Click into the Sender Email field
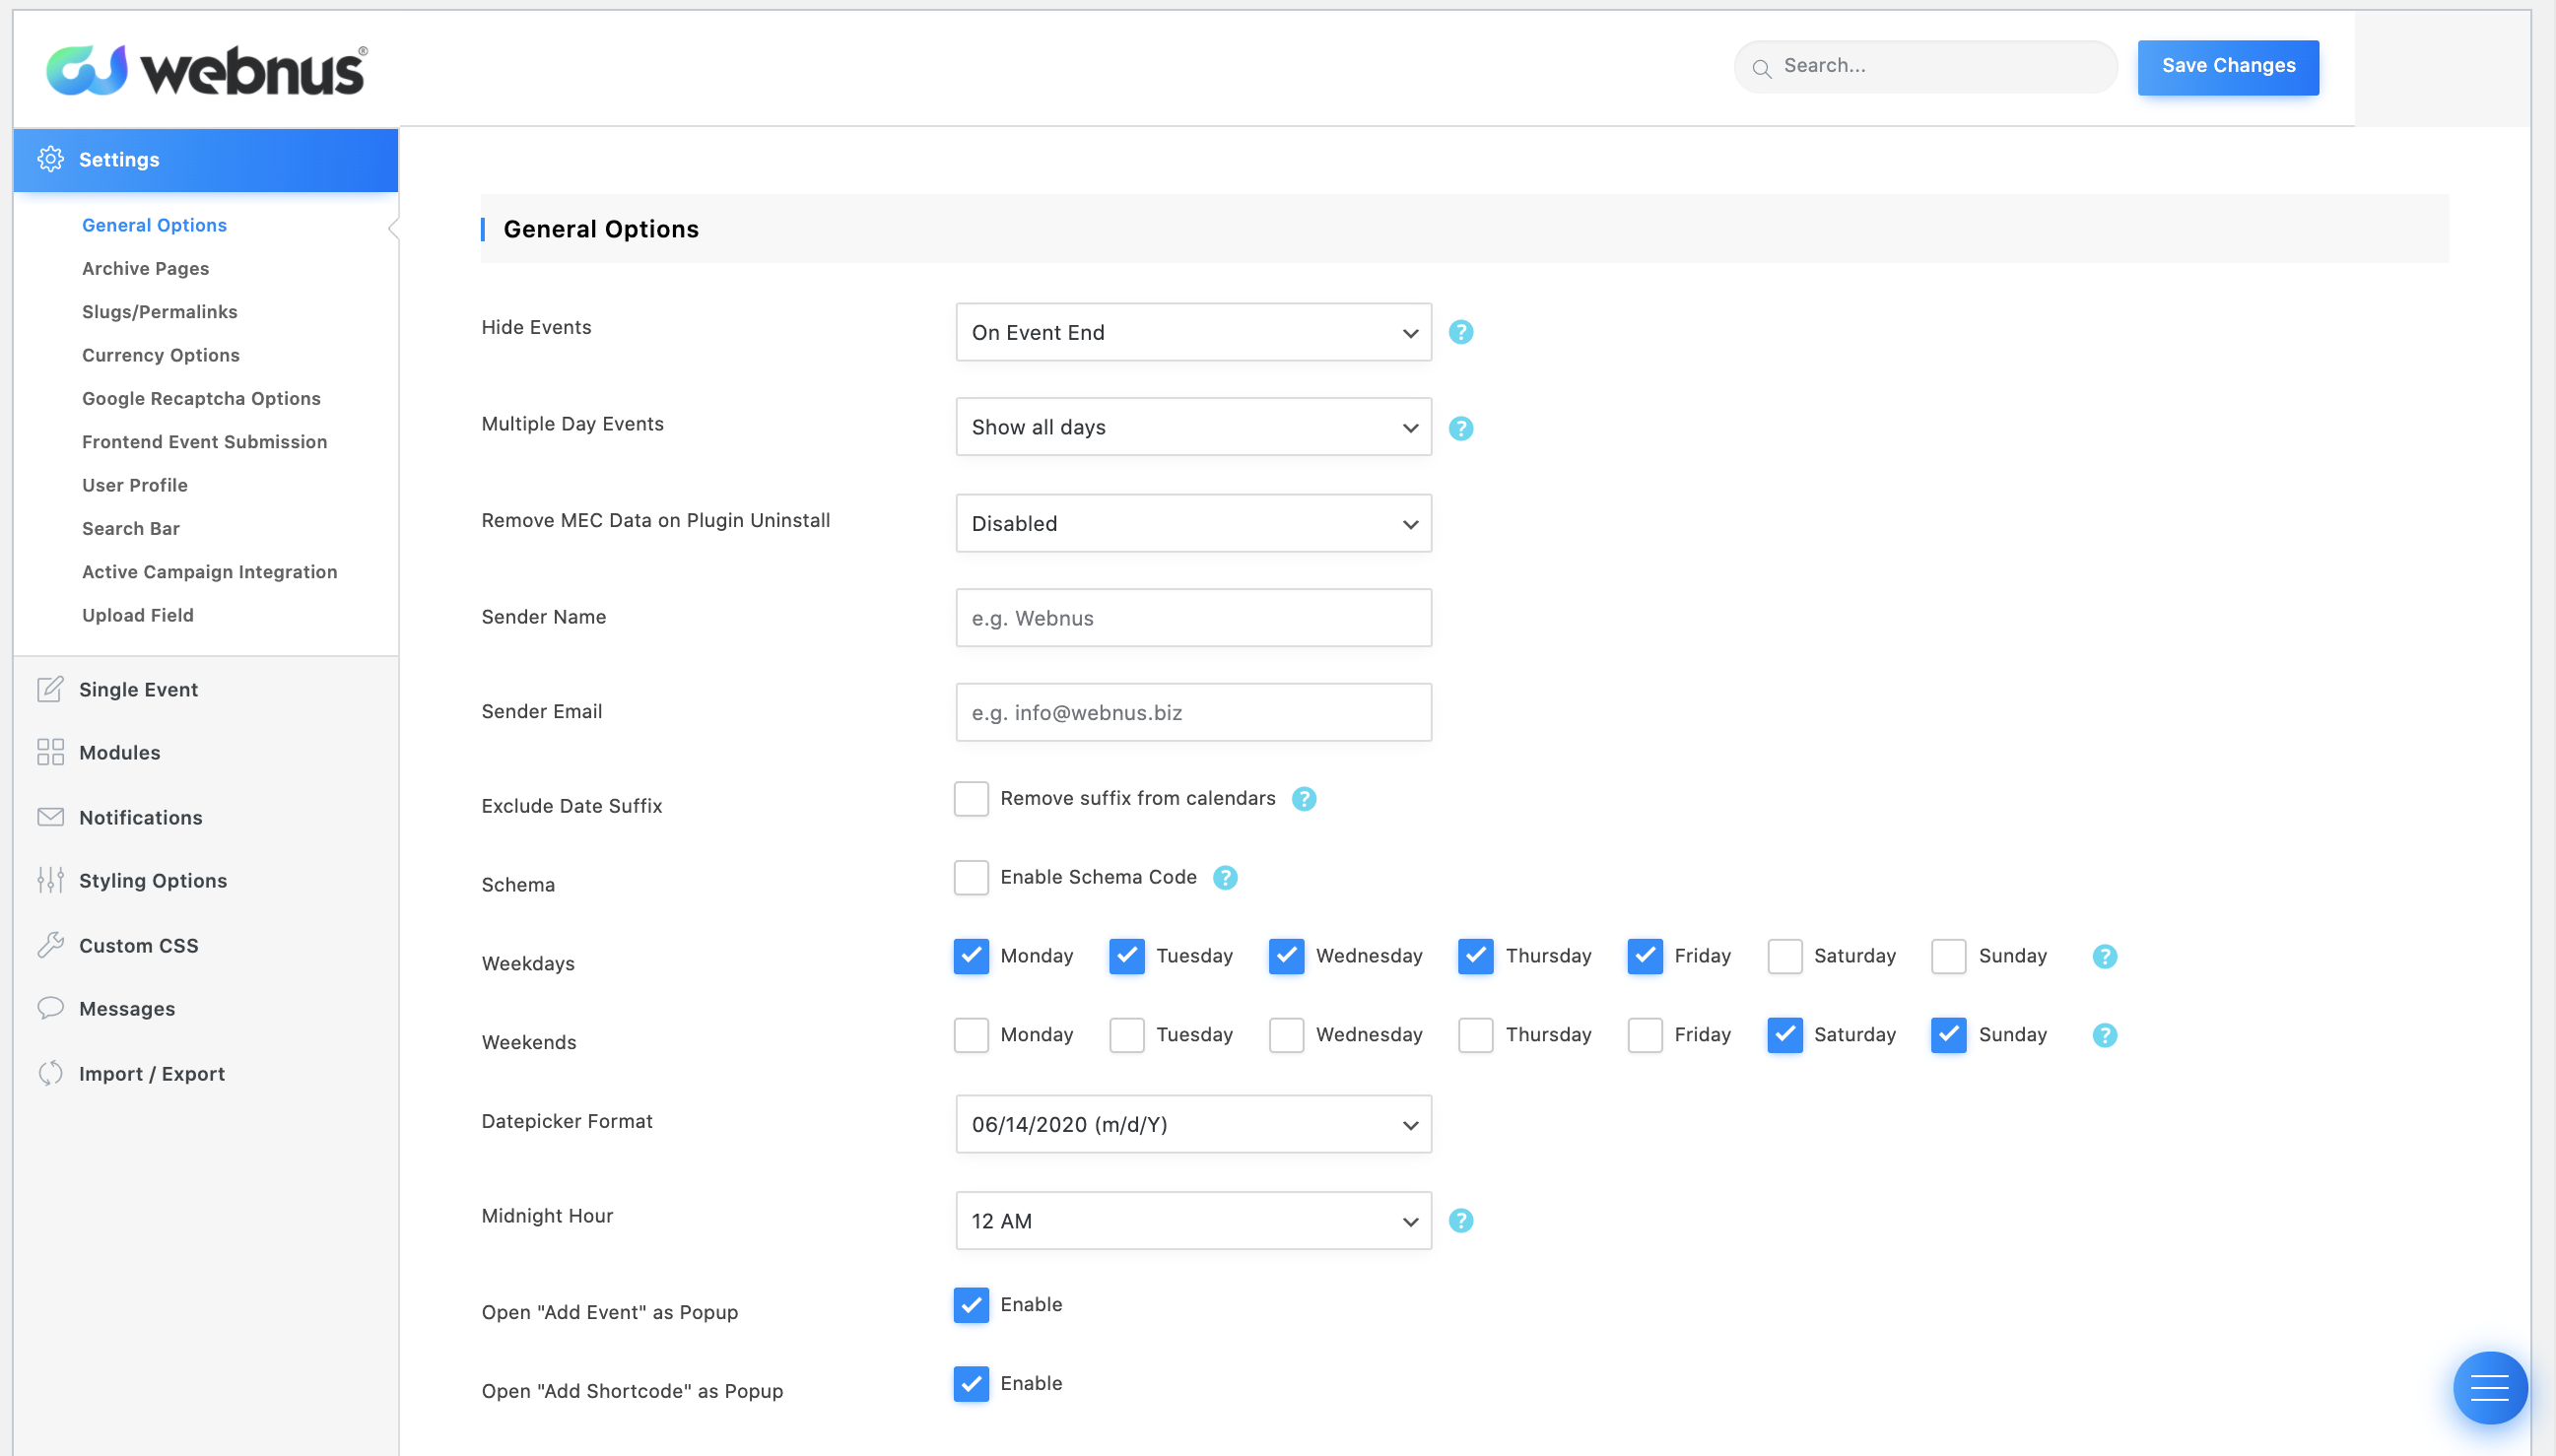2556x1456 pixels. (x=1192, y=712)
